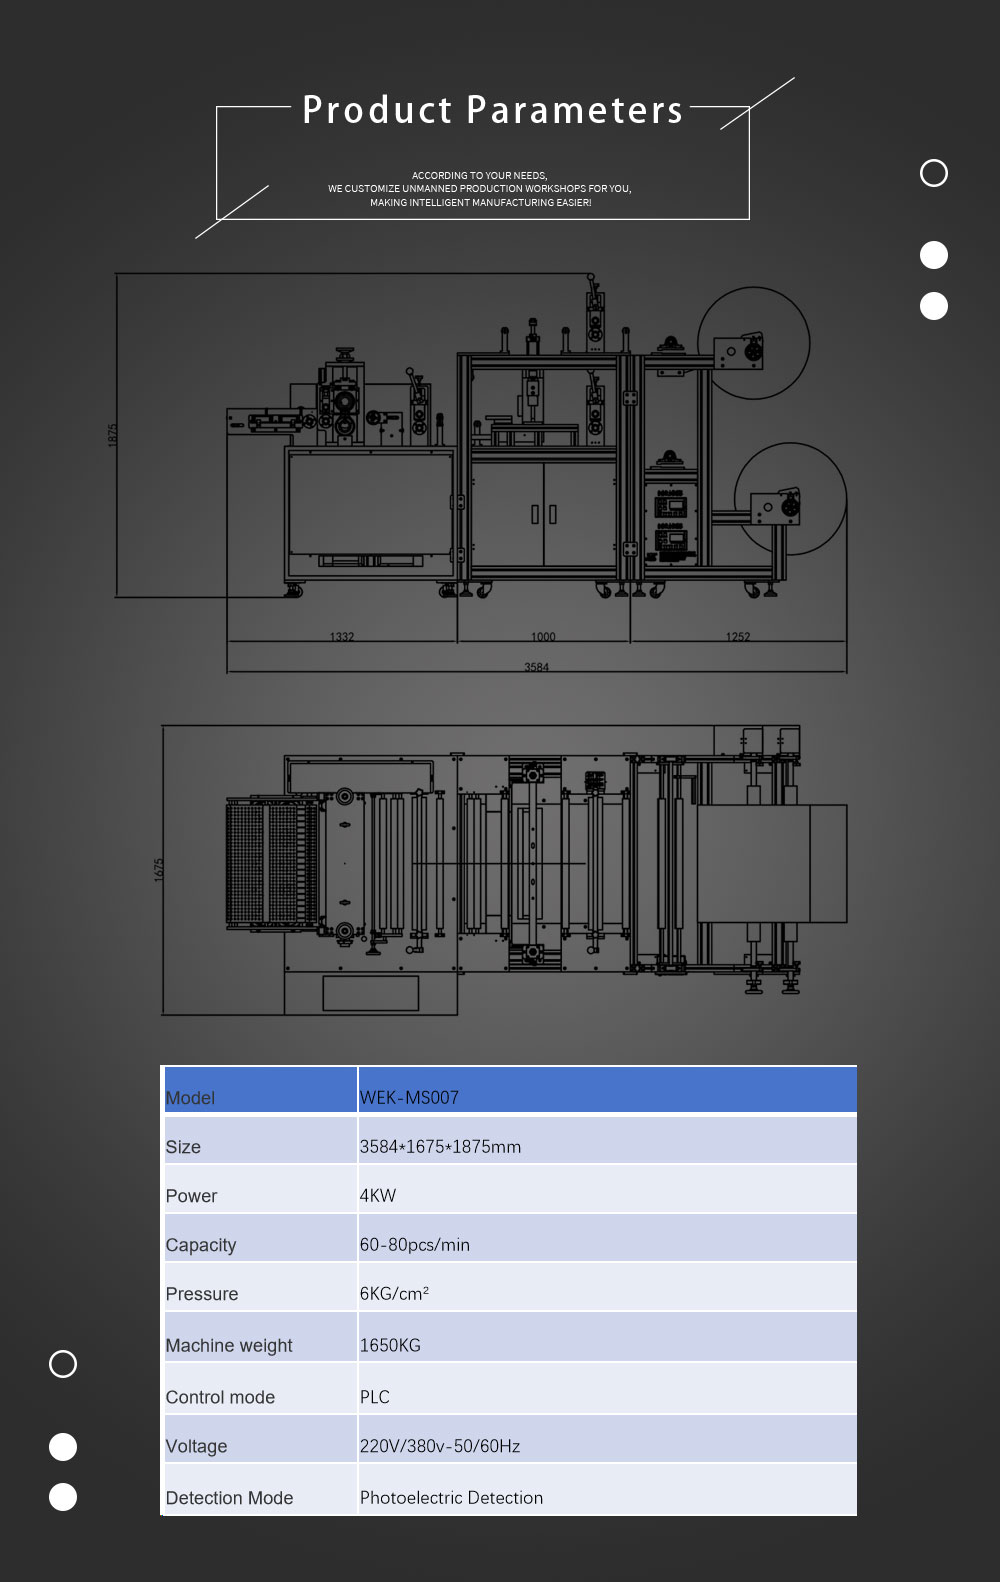Click the lower reel on the side-view drawing
Viewport: 1000px width, 1582px height.
click(790, 500)
